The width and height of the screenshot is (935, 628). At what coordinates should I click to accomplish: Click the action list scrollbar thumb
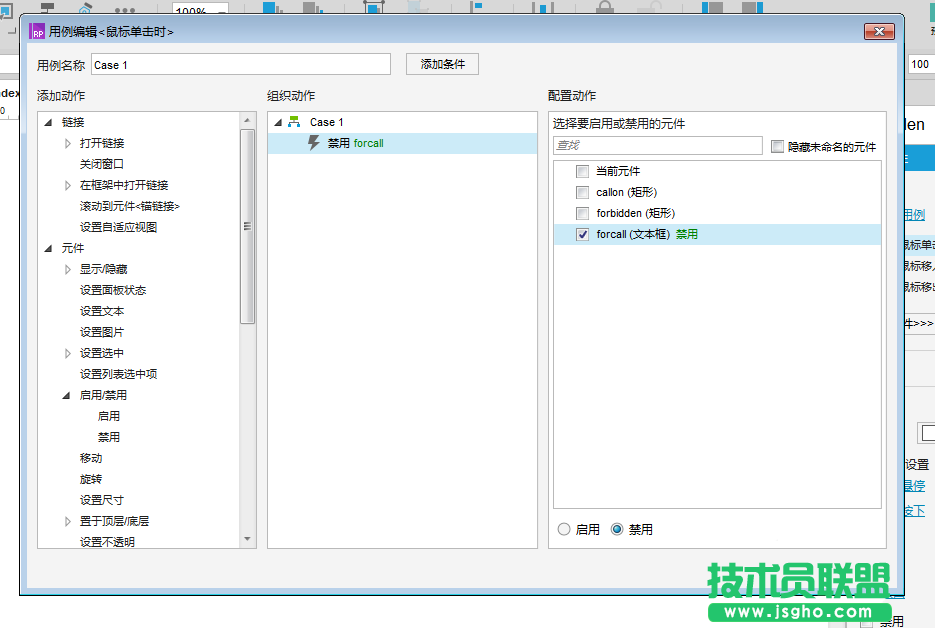coord(247,227)
